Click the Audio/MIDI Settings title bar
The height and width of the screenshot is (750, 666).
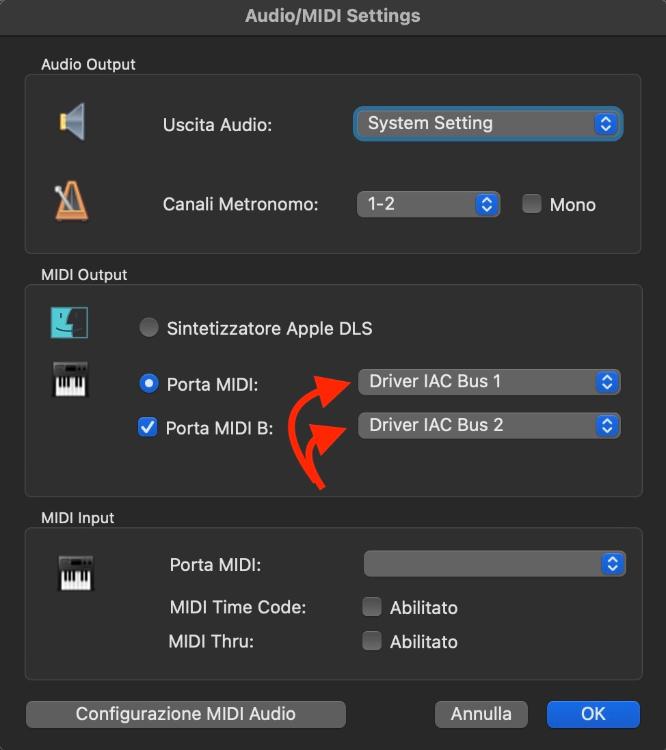pos(333,16)
